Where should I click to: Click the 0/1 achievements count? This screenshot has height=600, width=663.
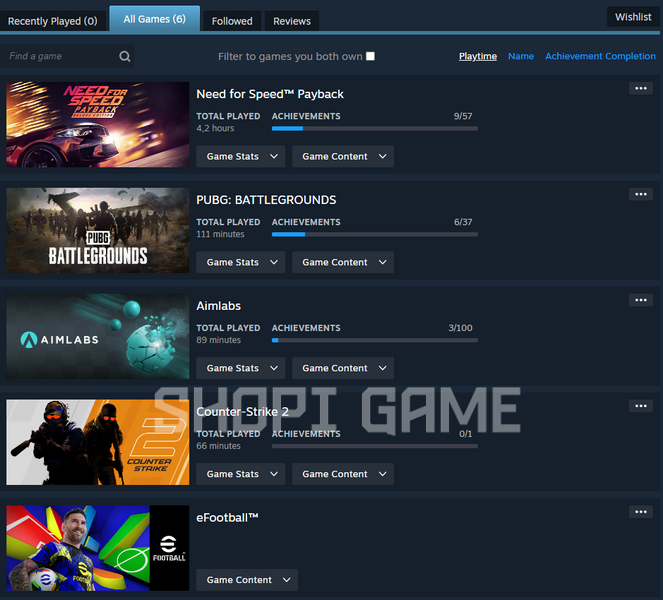(466, 434)
